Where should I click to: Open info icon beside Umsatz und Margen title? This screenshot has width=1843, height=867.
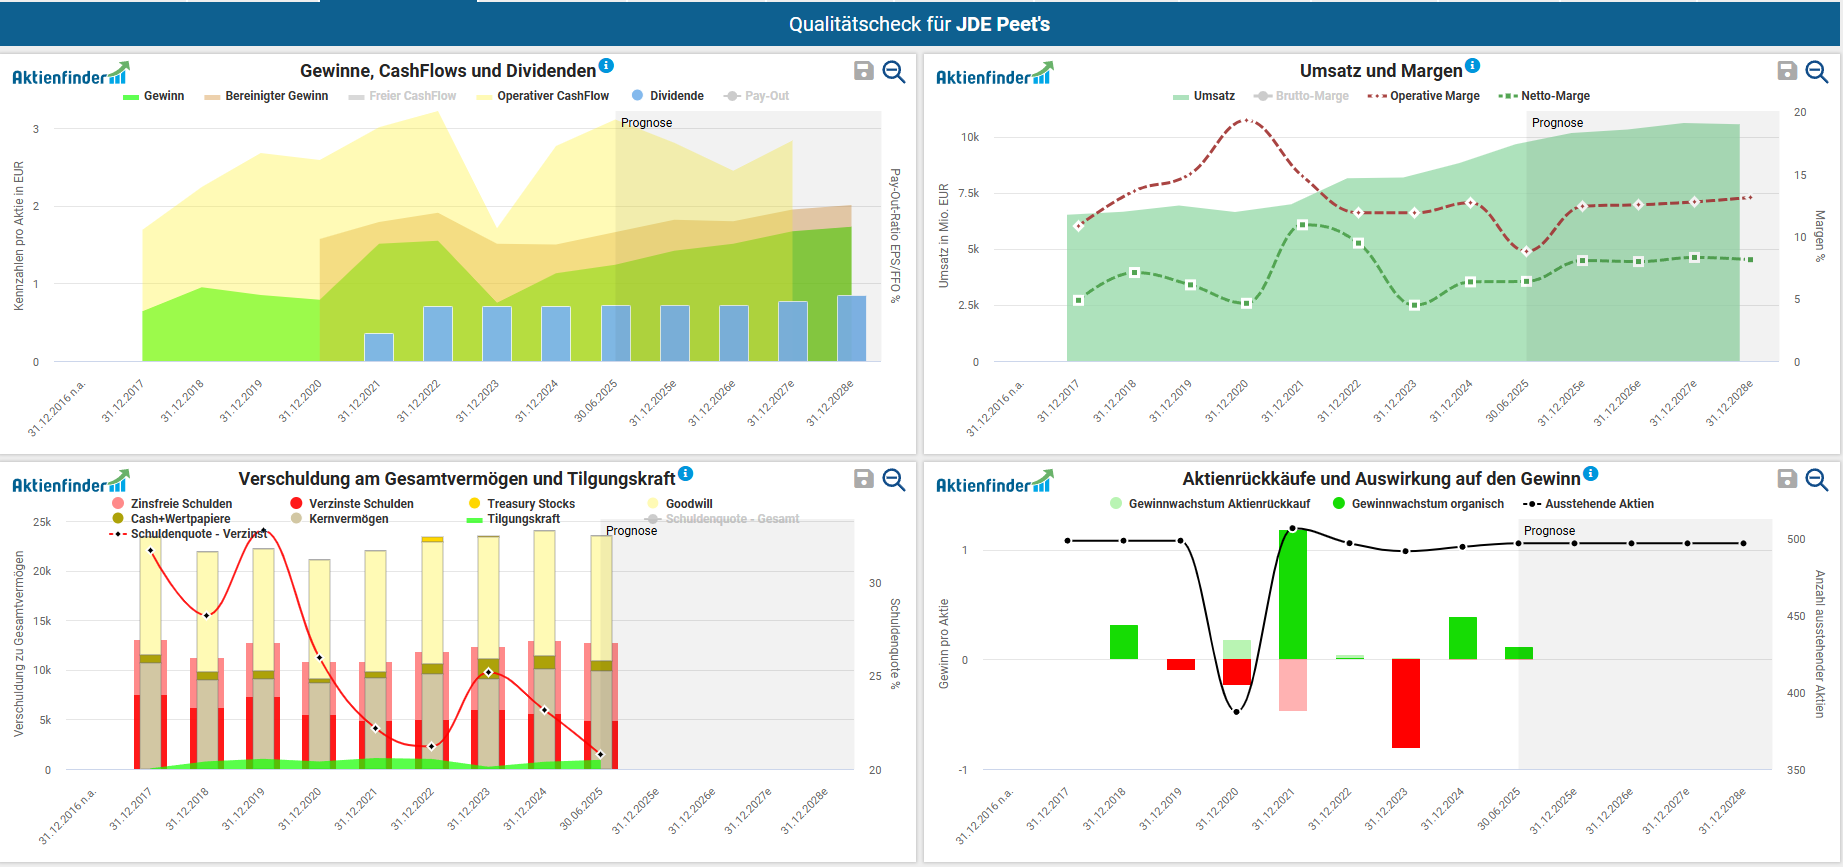pos(1472,66)
